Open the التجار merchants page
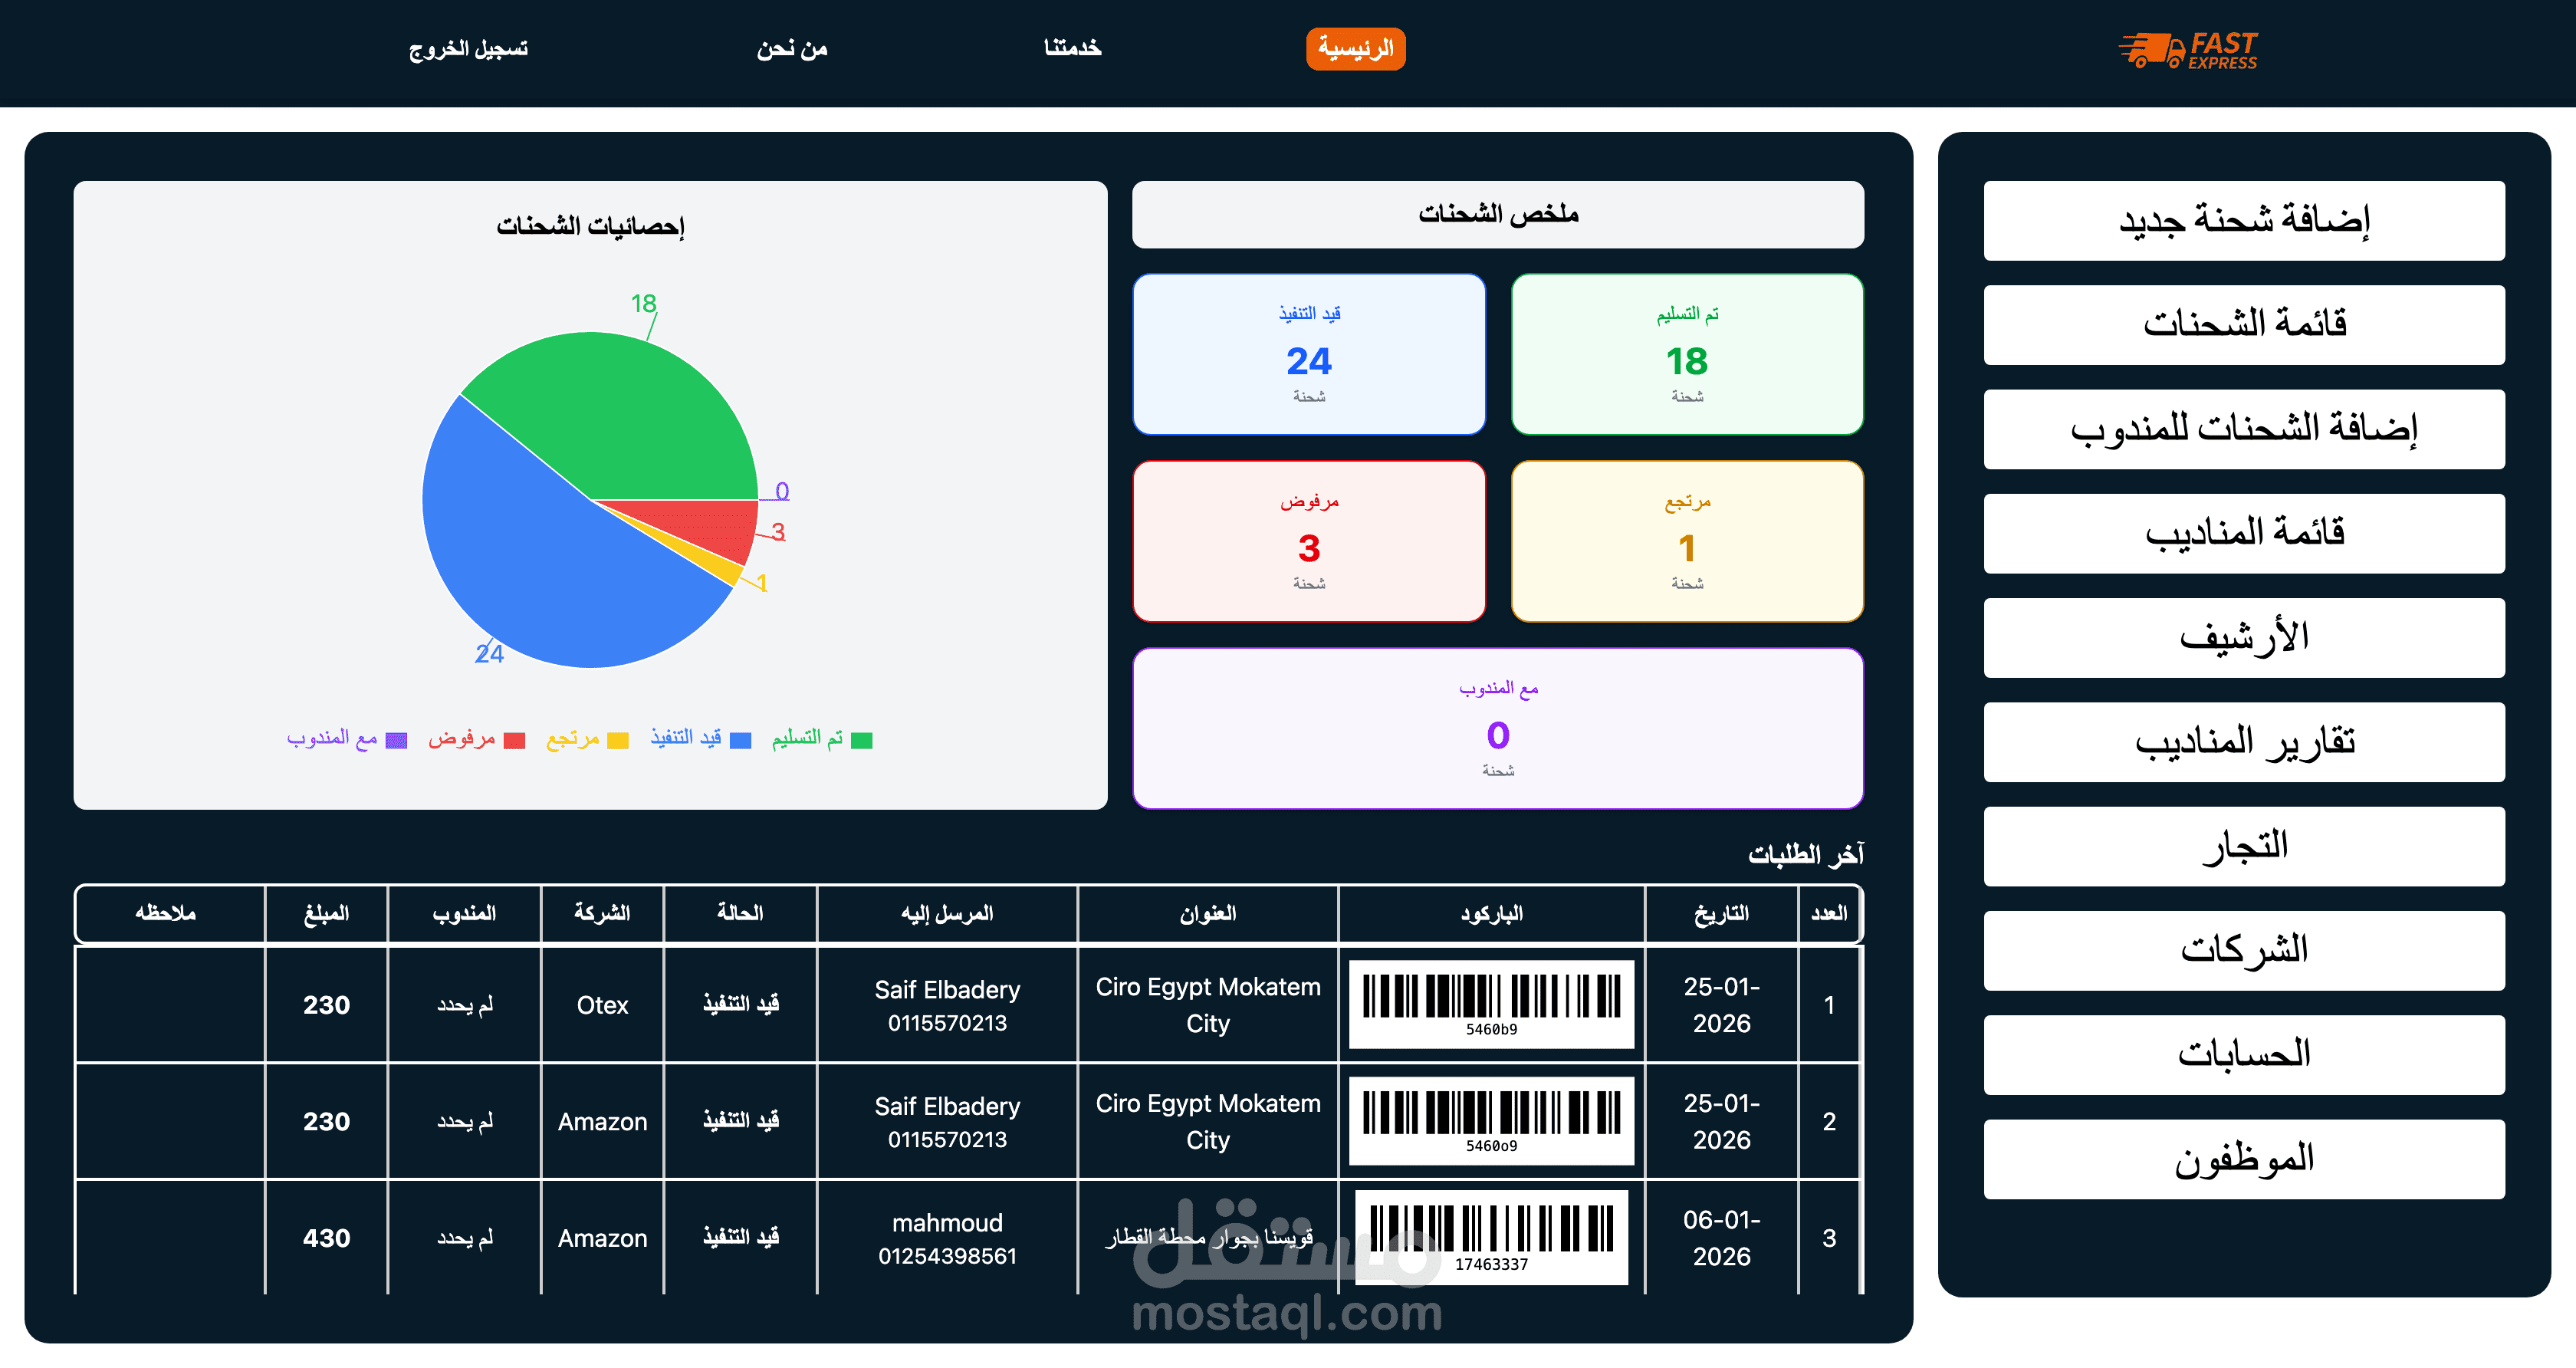This screenshot has height=1368, width=2576. point(2244,846)
